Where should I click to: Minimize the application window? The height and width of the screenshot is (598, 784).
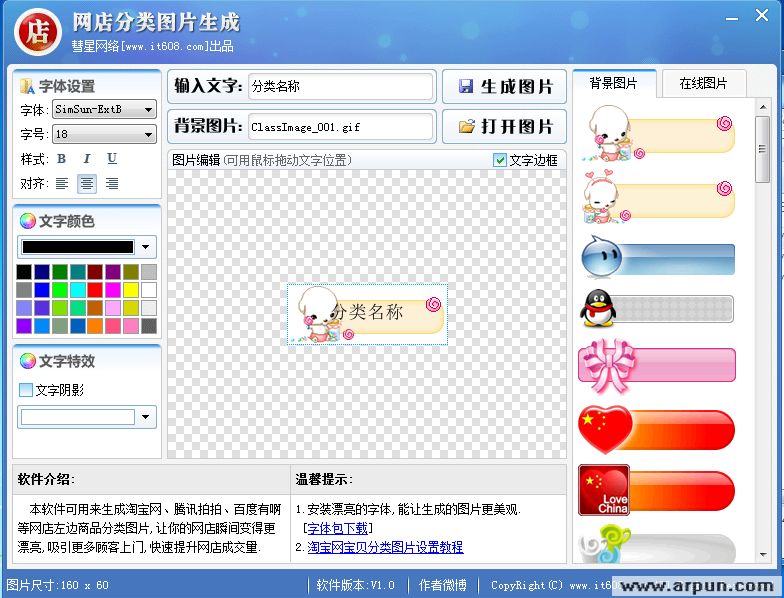tap(732, 18)
